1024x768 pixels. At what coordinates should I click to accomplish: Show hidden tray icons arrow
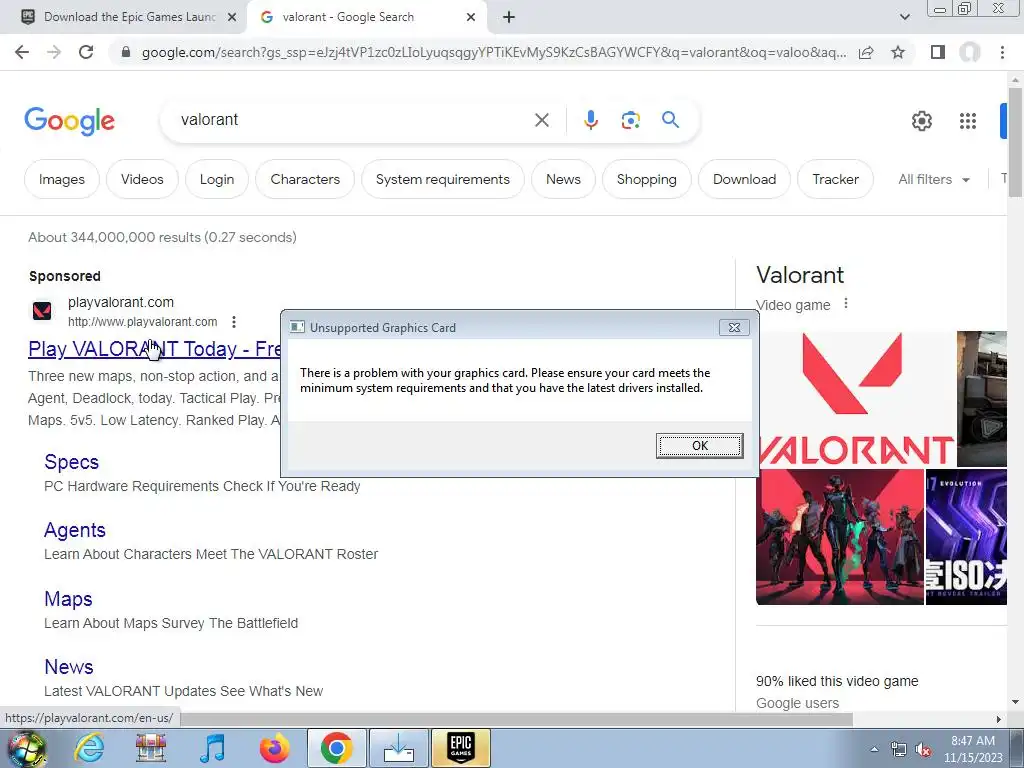[x=874, y=749]
